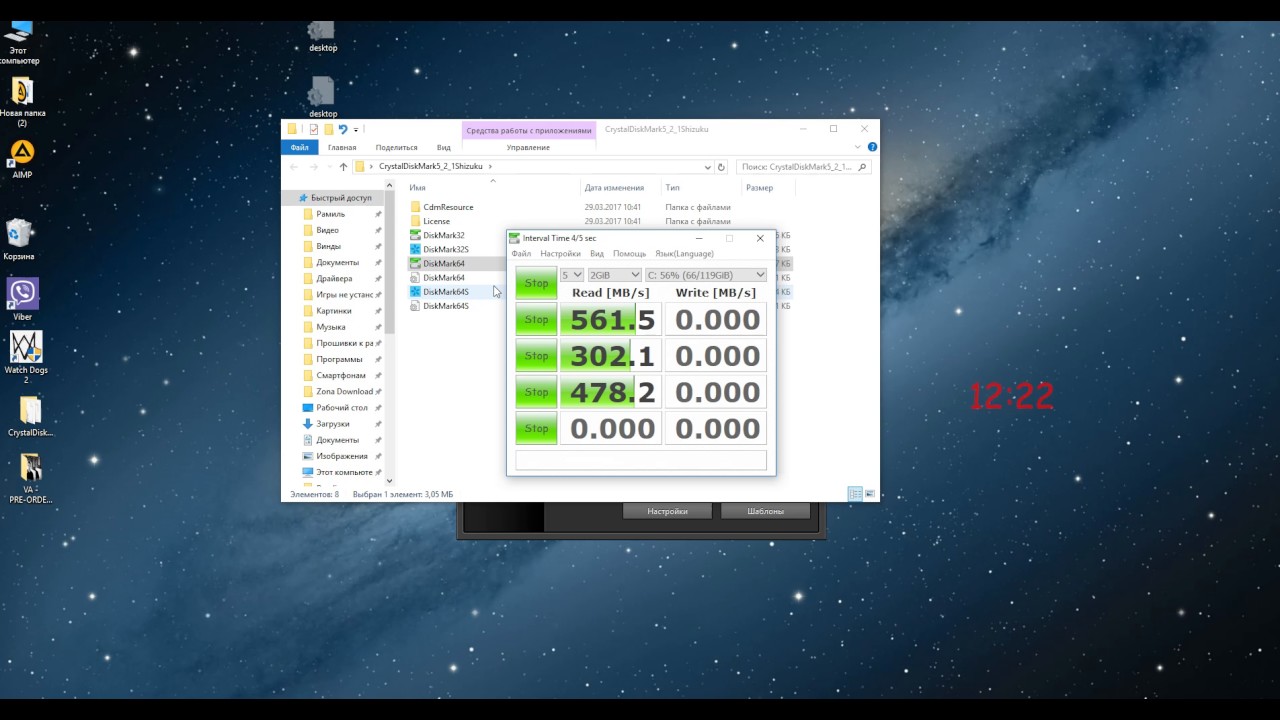Open Загрузки in the sidebar
Viewport: 1280px width, 720px height.
pyautogui.click(x=333, y=424)
